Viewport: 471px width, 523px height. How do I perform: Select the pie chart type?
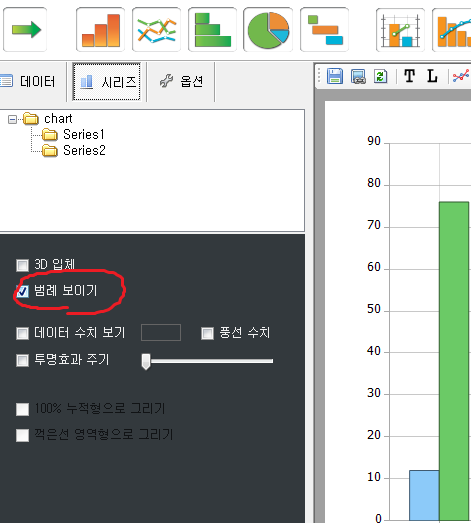(268, 30)
